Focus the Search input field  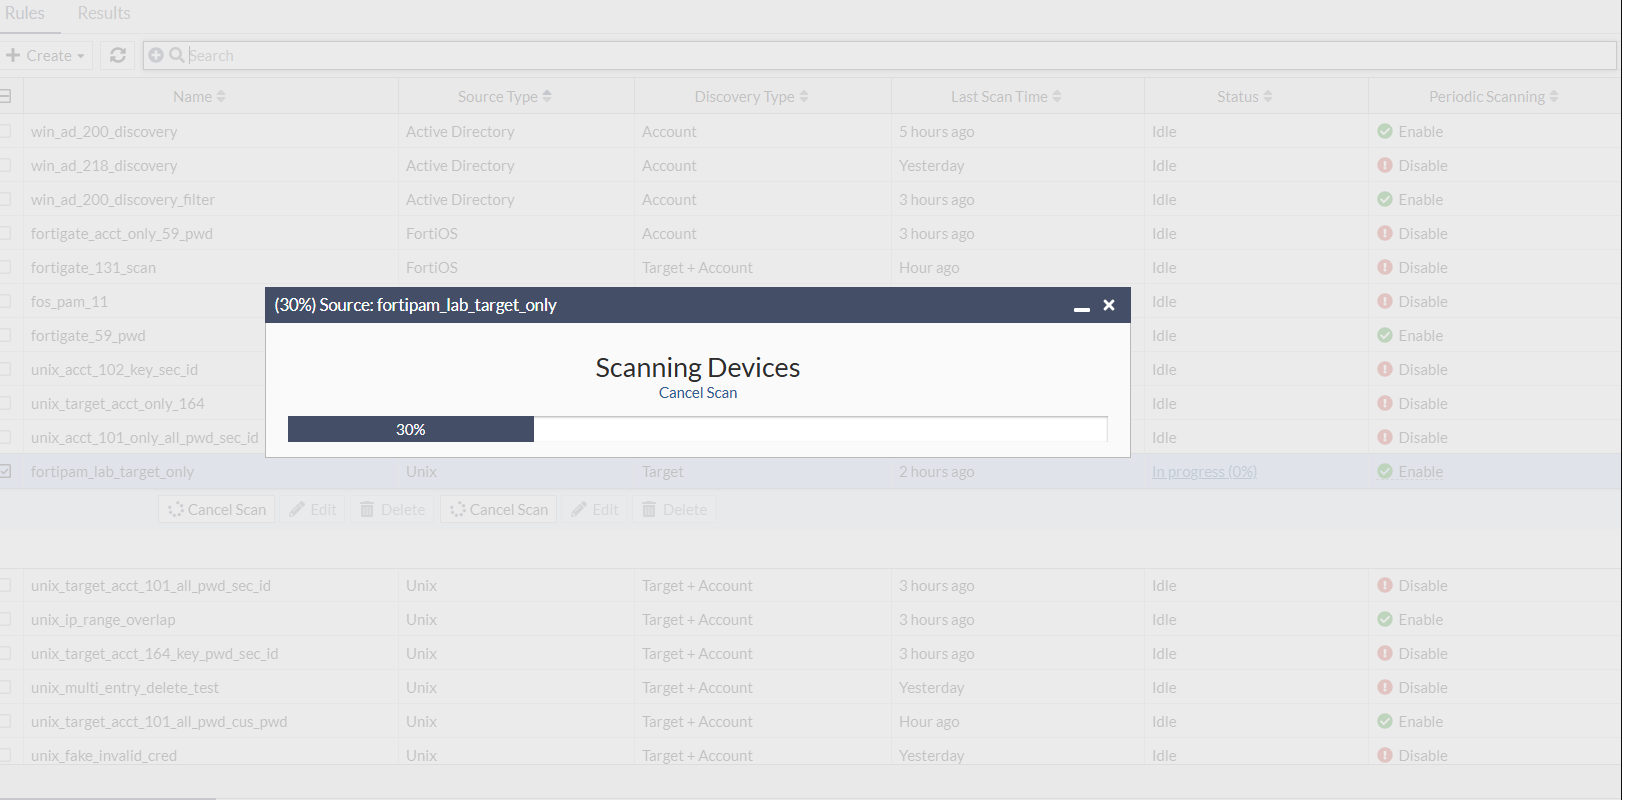click(x=880, y=55)
